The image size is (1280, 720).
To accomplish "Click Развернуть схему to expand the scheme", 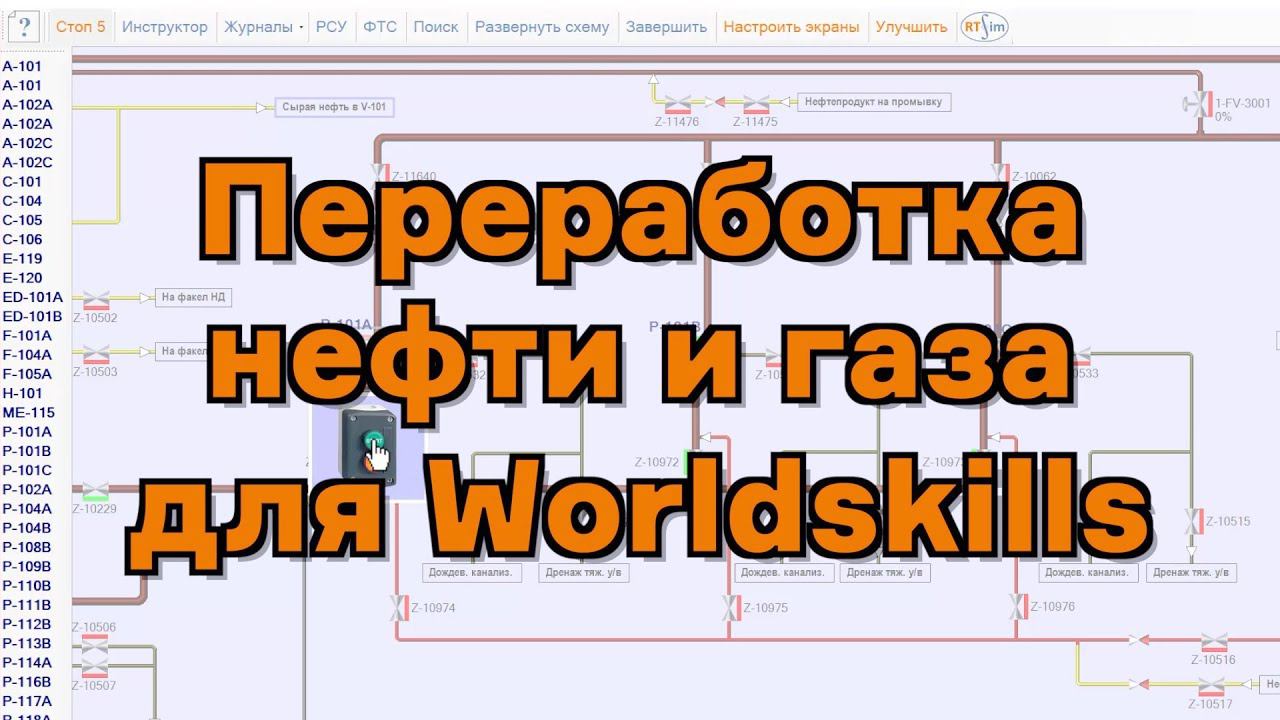I will [542, 27].
